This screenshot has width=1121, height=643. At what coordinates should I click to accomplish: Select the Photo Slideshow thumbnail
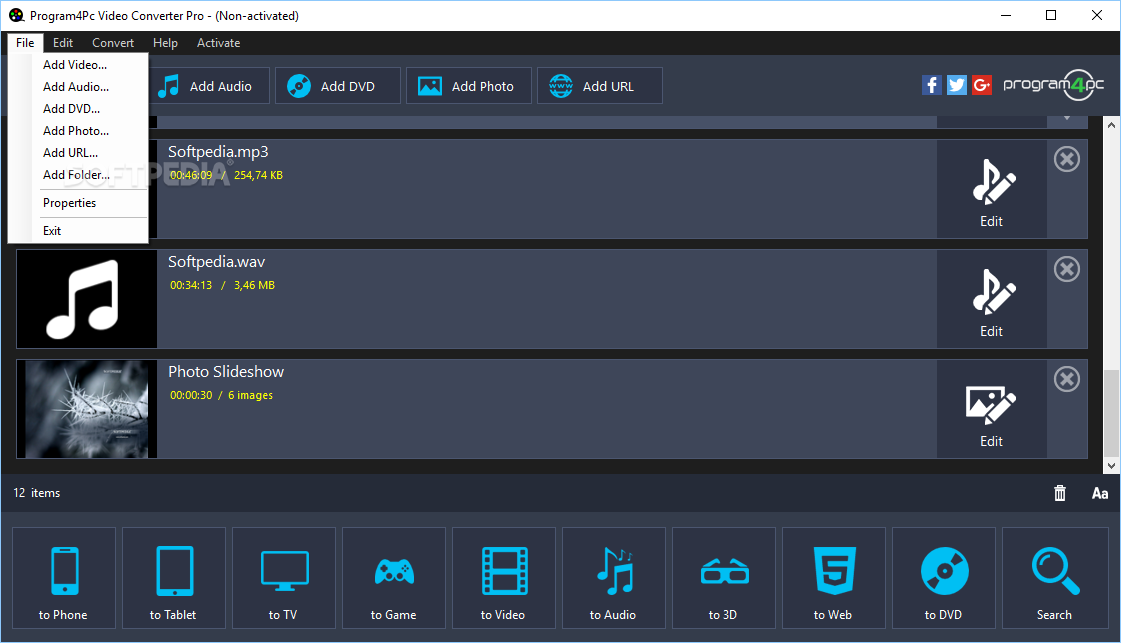87,409
